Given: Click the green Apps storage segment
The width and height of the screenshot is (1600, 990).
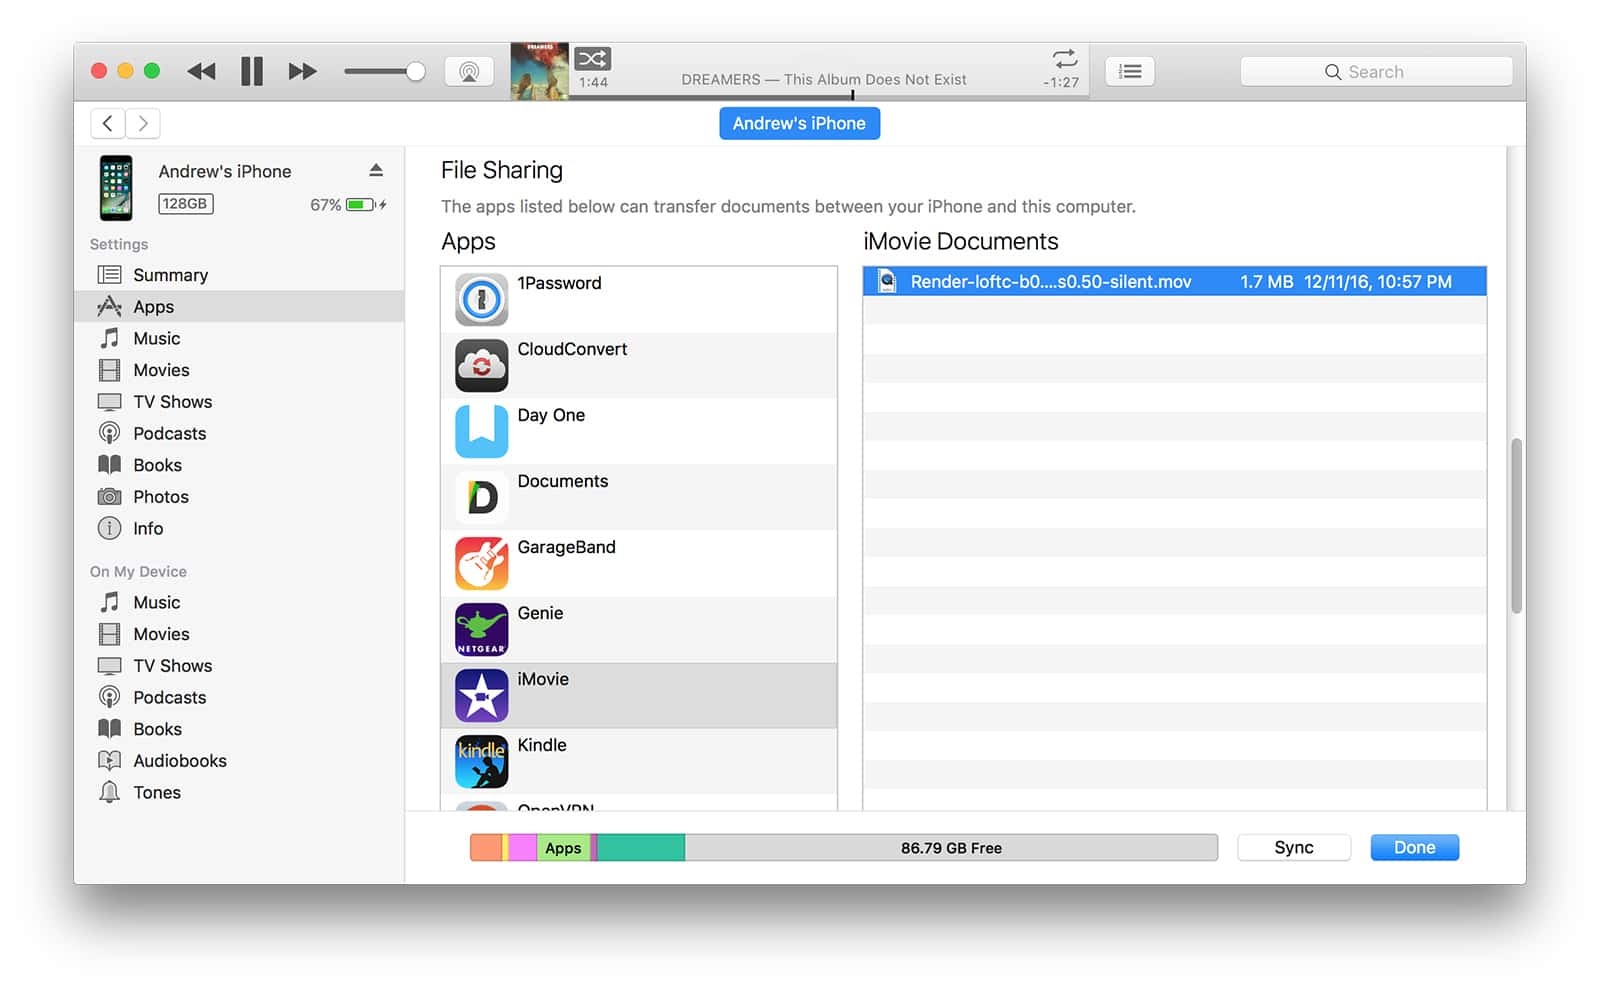Looking at the screenshot, I should 564,848.
